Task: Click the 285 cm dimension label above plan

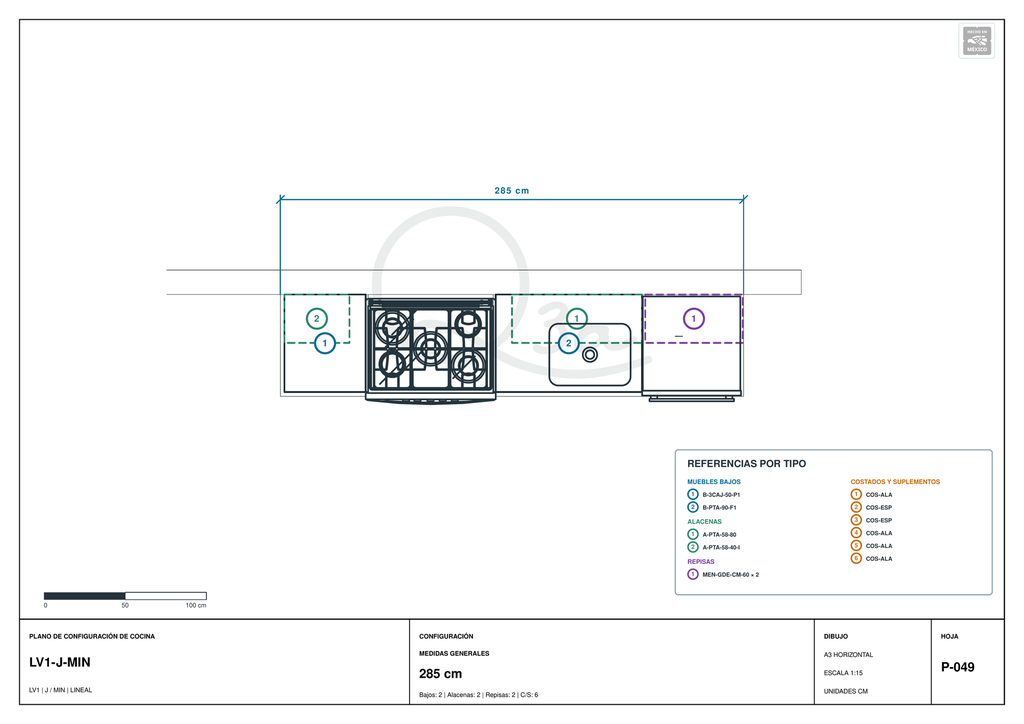Action: (511, 191)
